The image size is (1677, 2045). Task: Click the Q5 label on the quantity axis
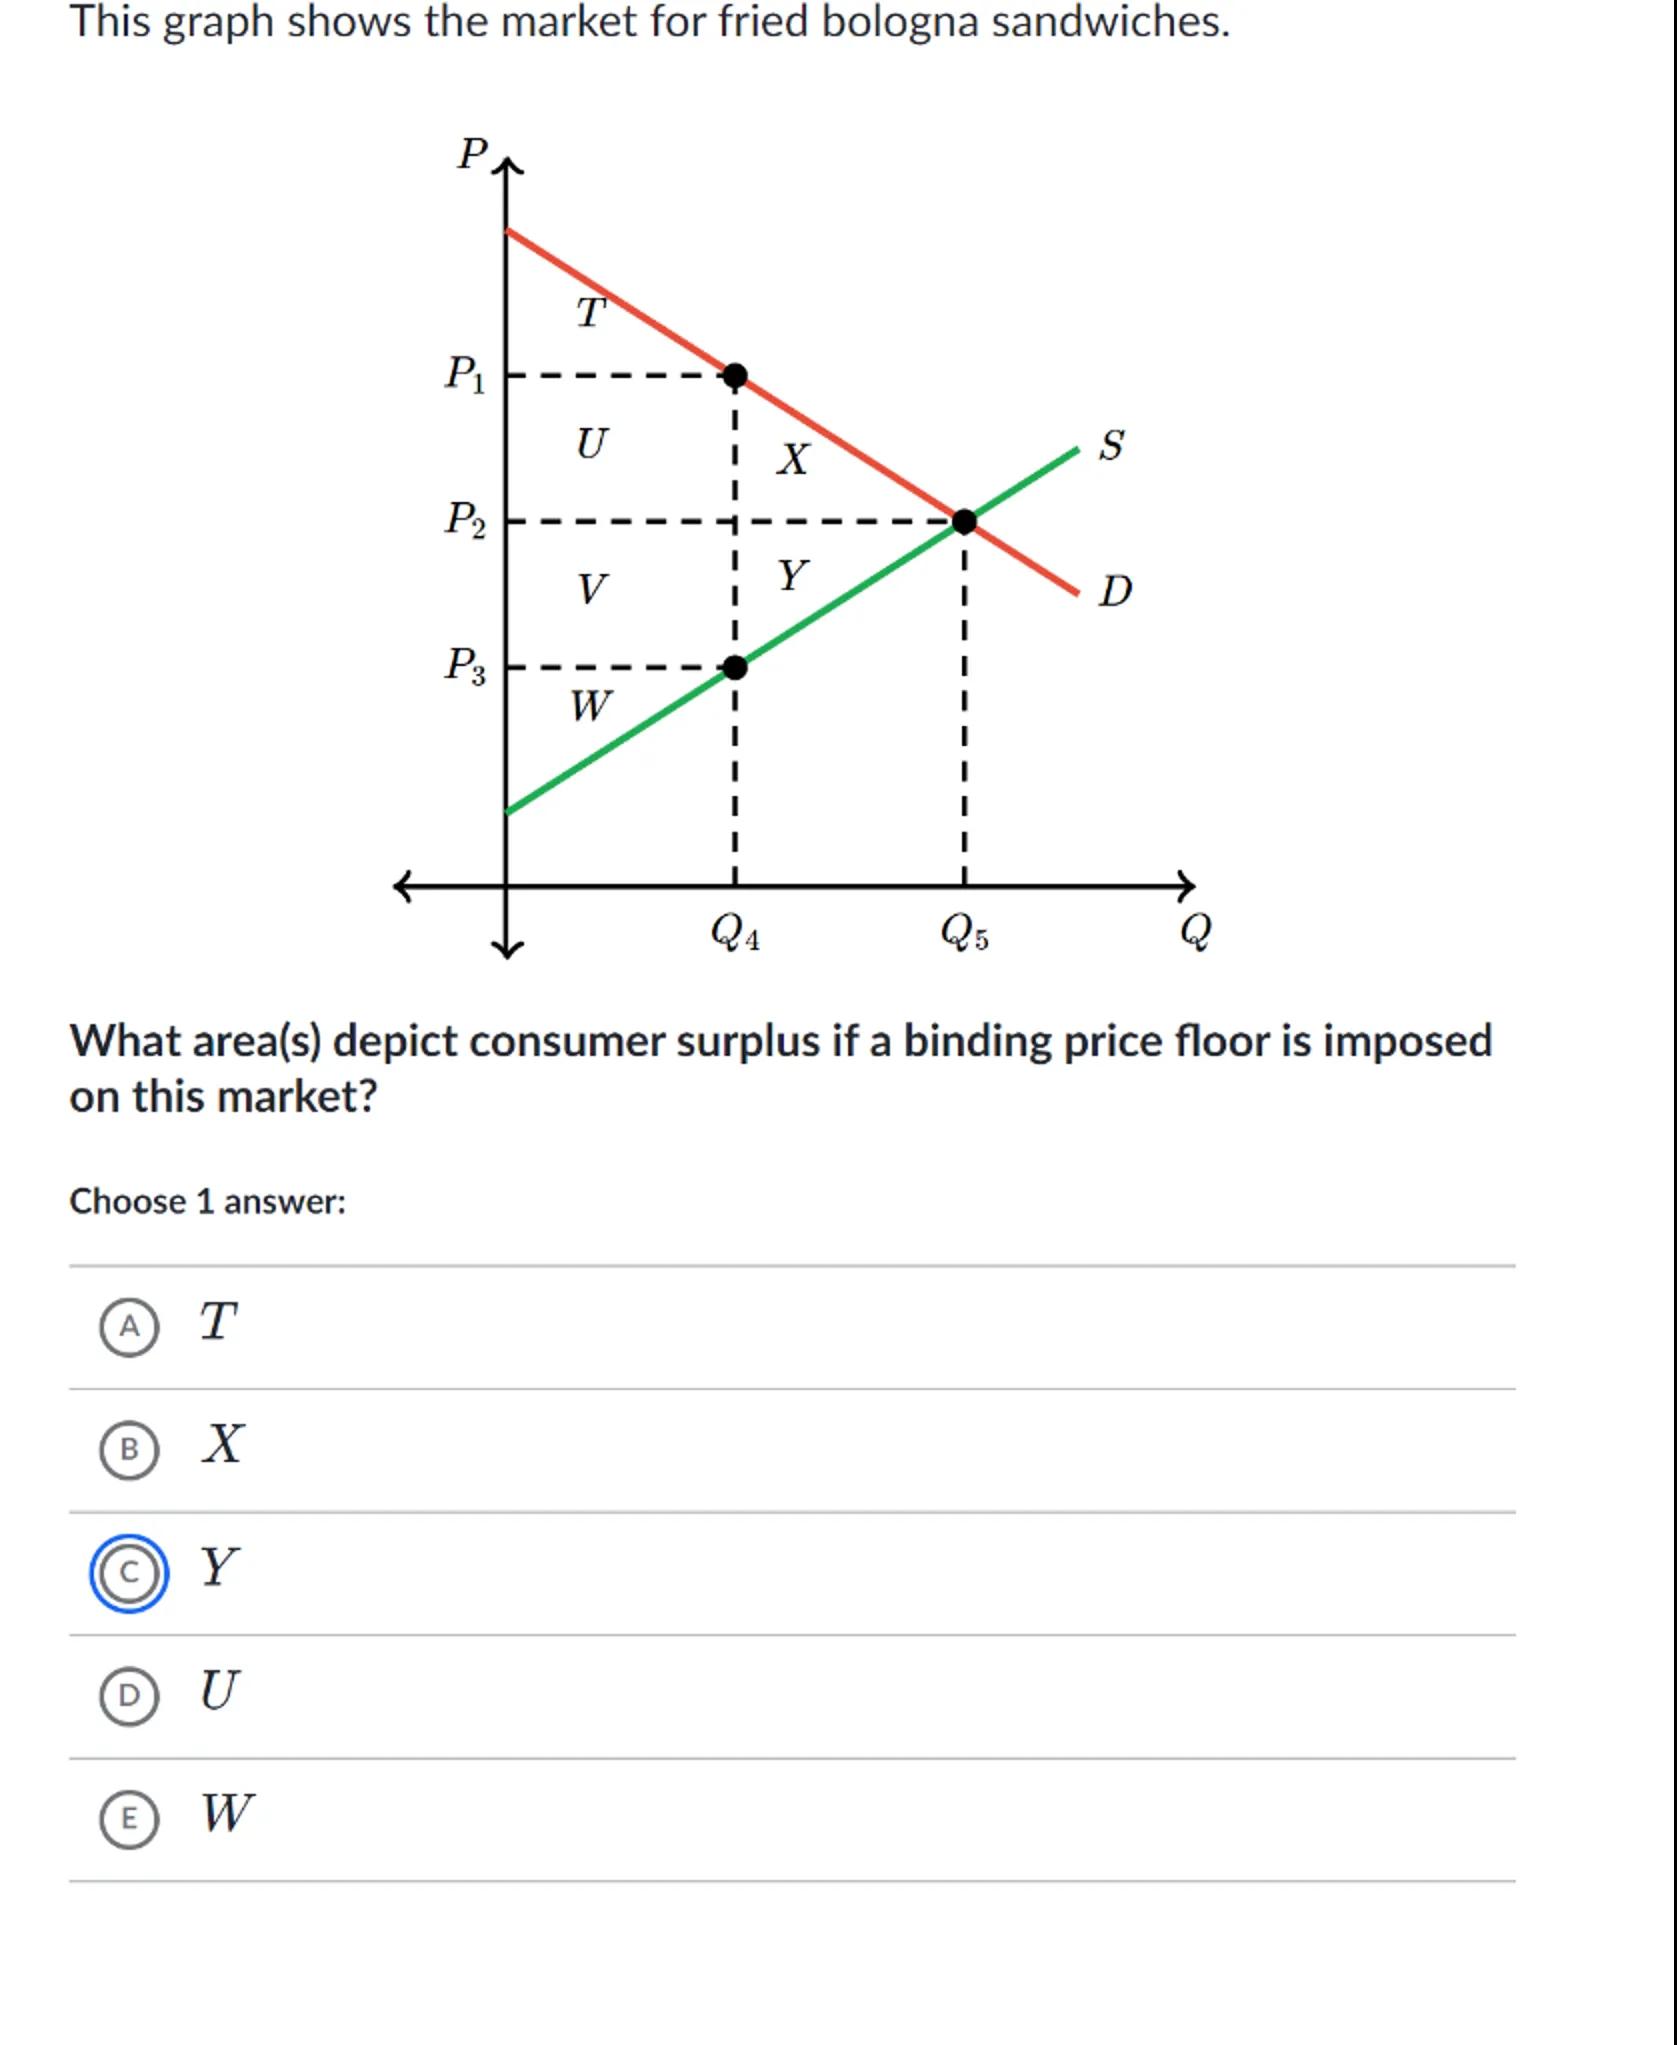[964, 932]
